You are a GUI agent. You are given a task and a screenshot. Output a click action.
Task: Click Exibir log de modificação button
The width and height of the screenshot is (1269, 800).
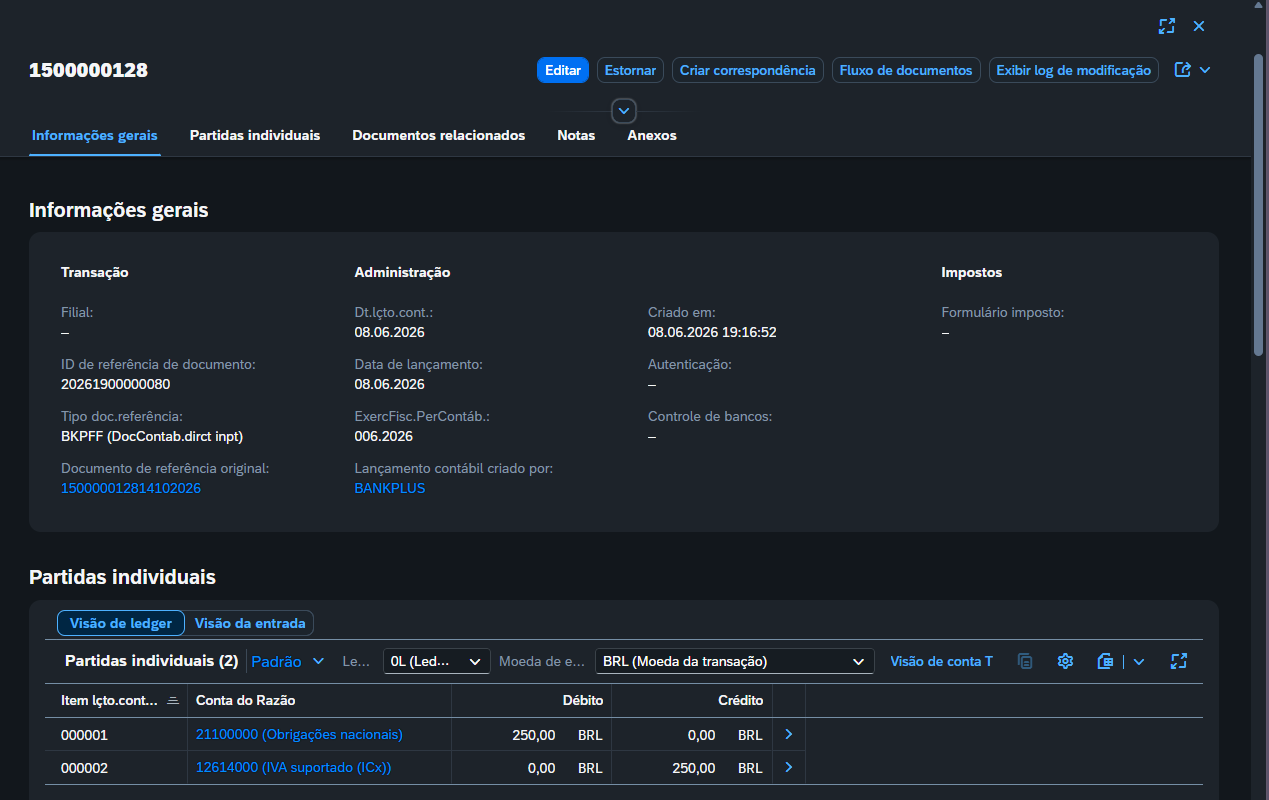tap(1074, 70)
